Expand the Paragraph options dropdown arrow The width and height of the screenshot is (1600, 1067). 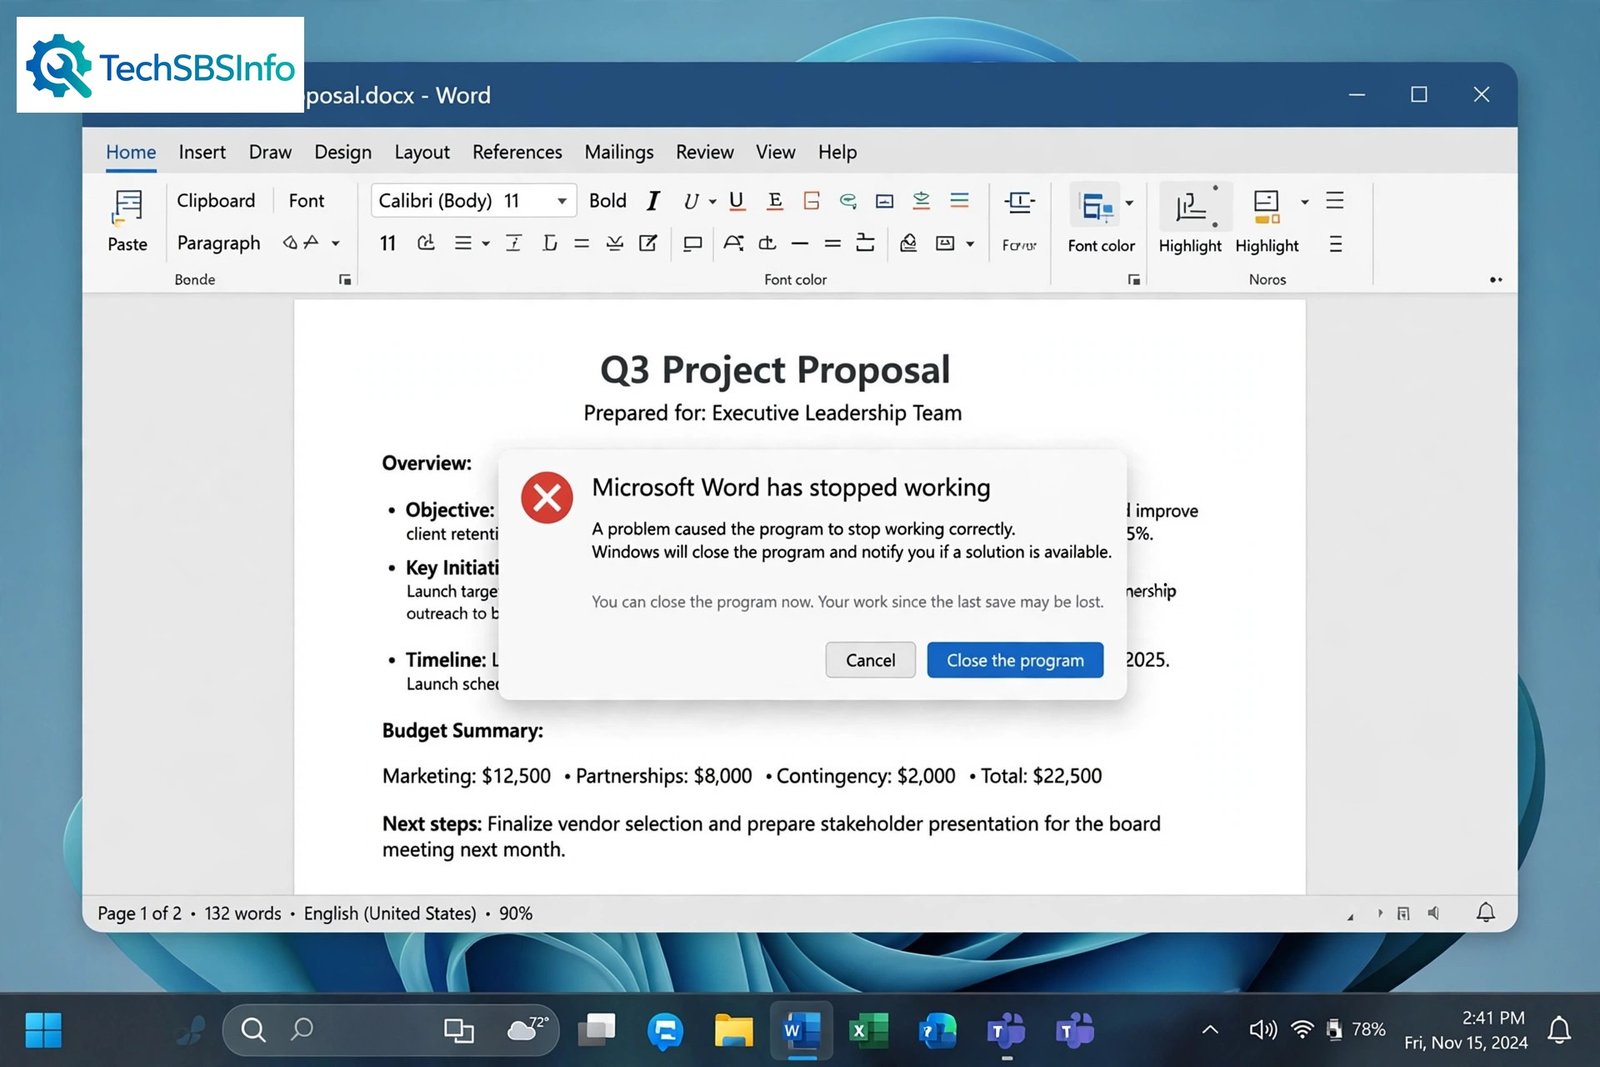pos(336,243)
